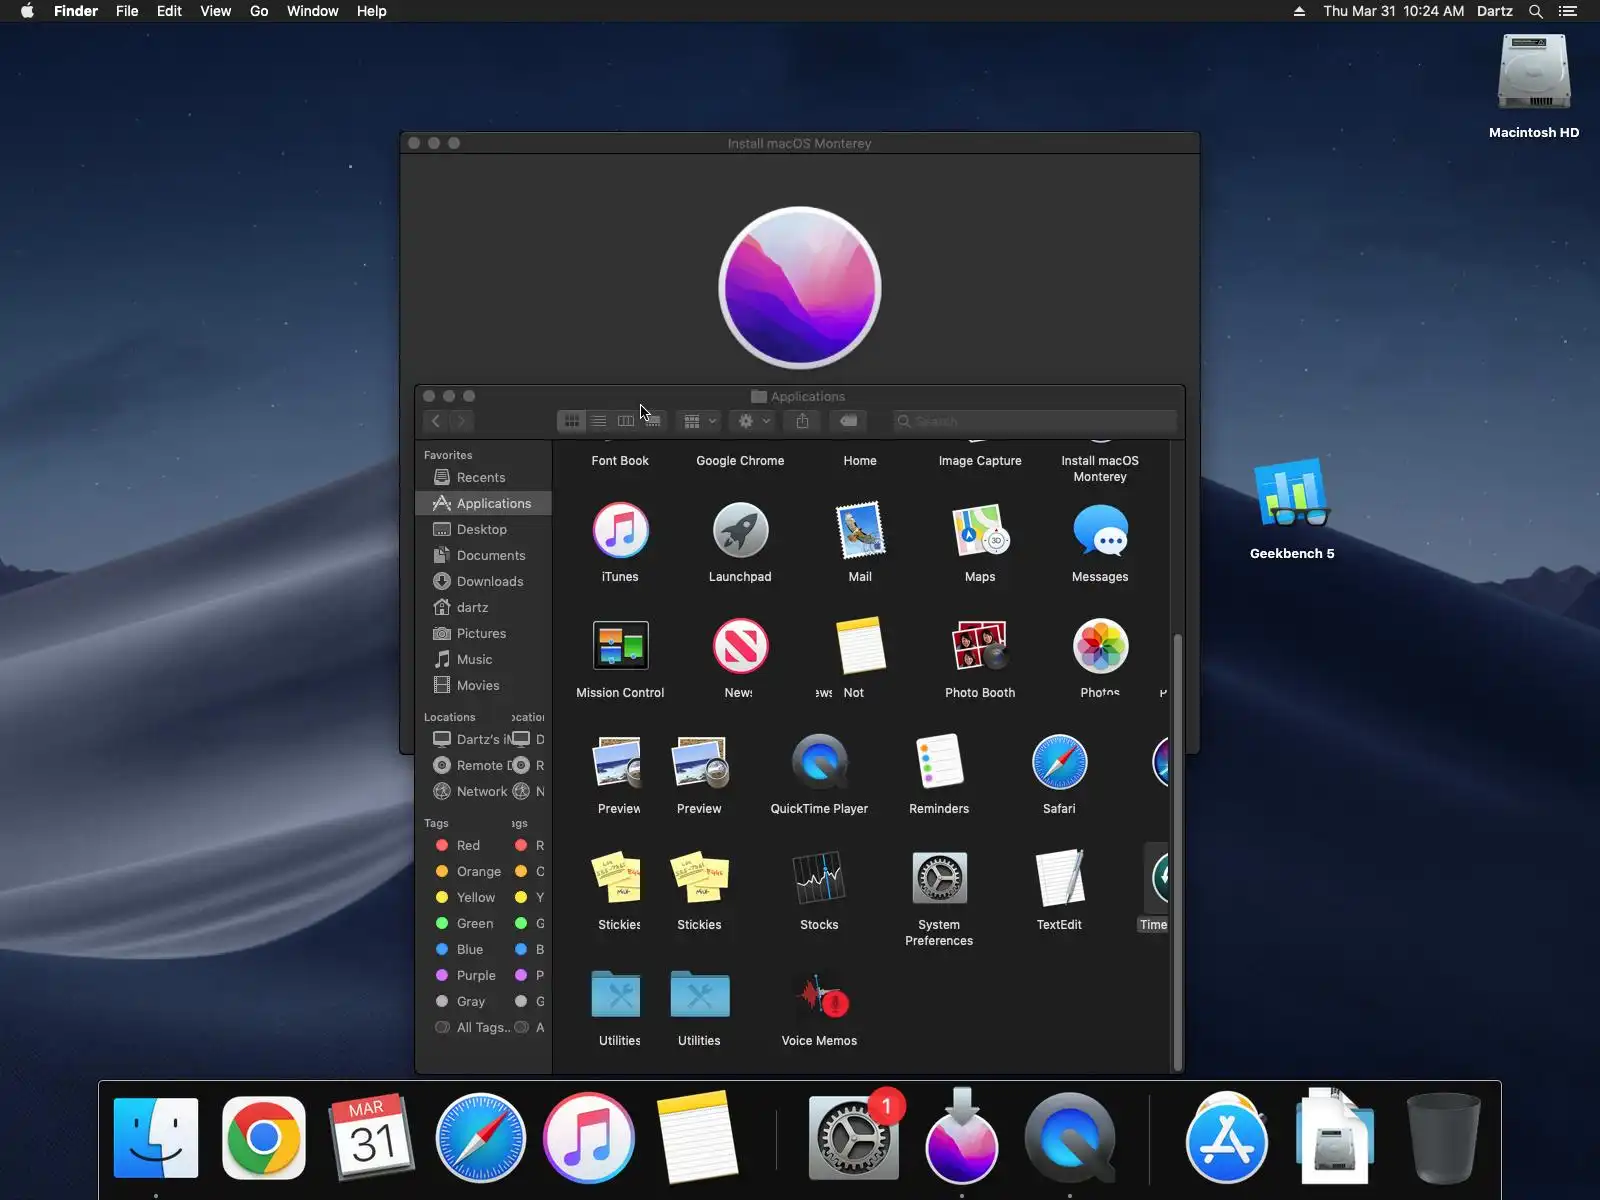Switch Finder to icon view
The image size is (1600, 1200).
571,421
